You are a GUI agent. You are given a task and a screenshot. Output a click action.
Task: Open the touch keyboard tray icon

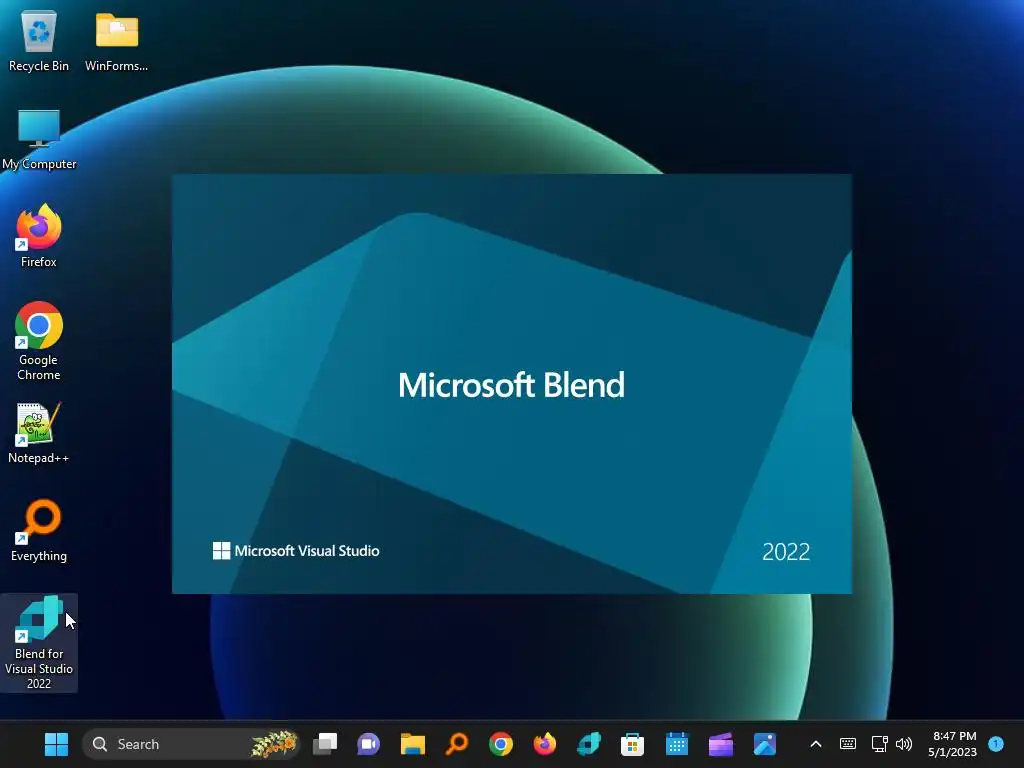848,744
